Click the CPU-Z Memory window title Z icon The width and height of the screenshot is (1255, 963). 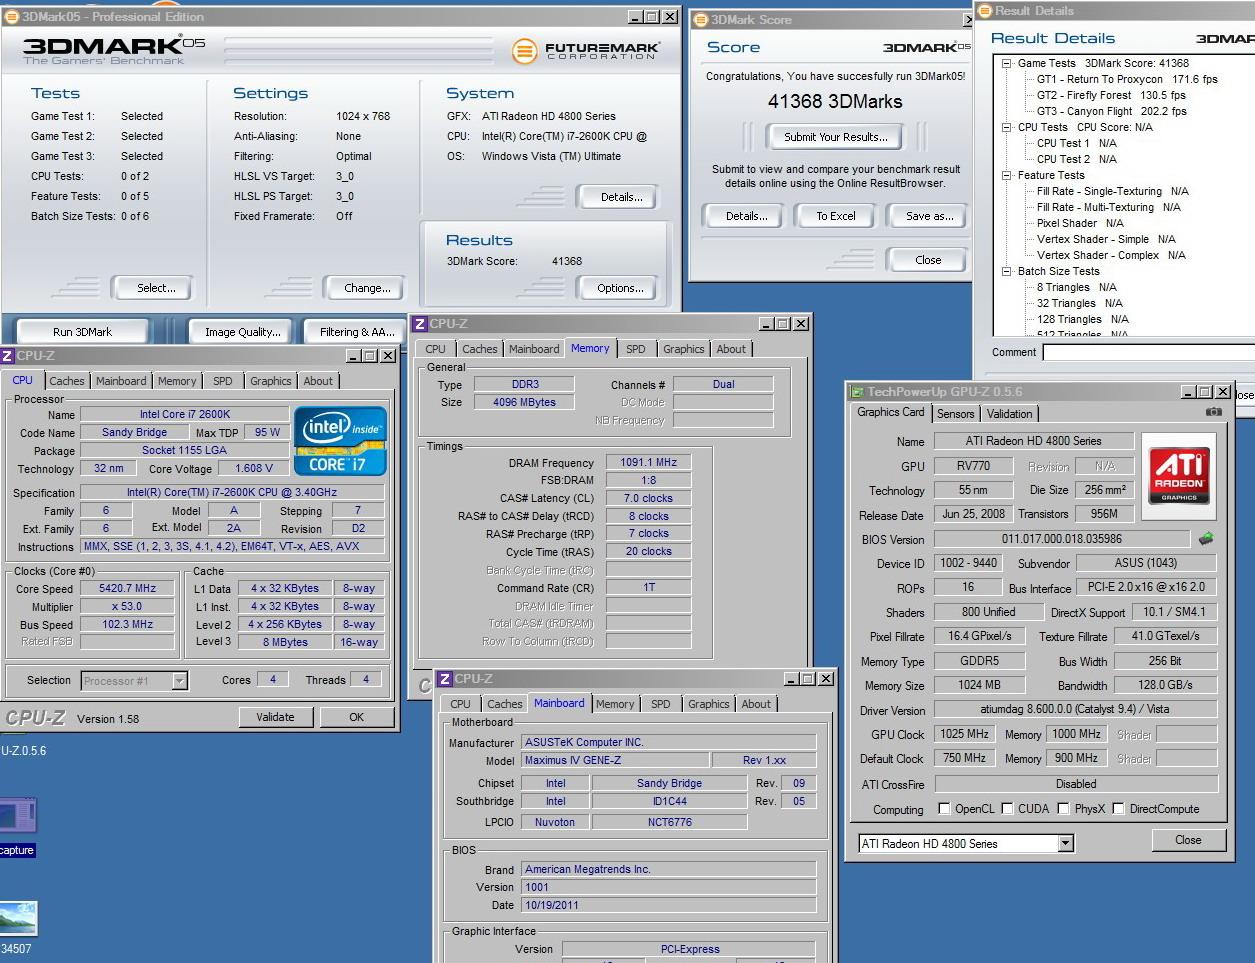[x=420, y=323]
